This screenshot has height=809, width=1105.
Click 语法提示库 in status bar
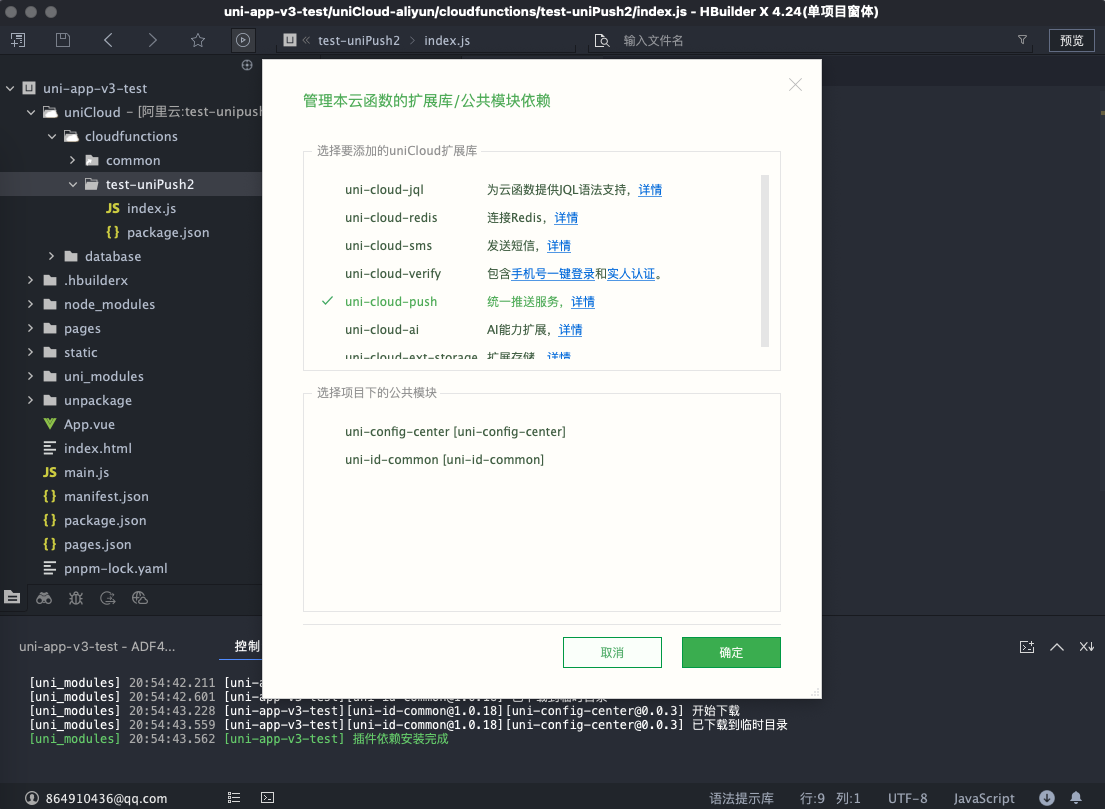coord(741,798)
